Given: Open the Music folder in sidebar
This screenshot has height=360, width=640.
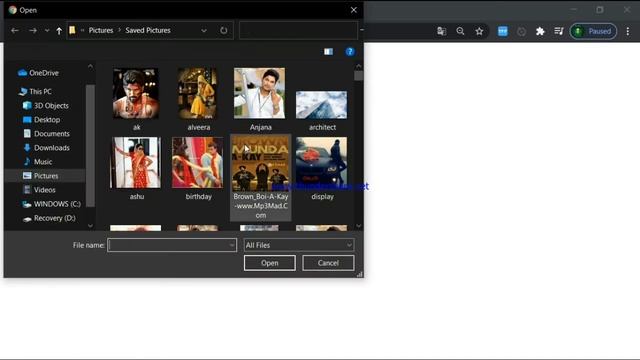Looking at the screenshot, I should [38, 162].
